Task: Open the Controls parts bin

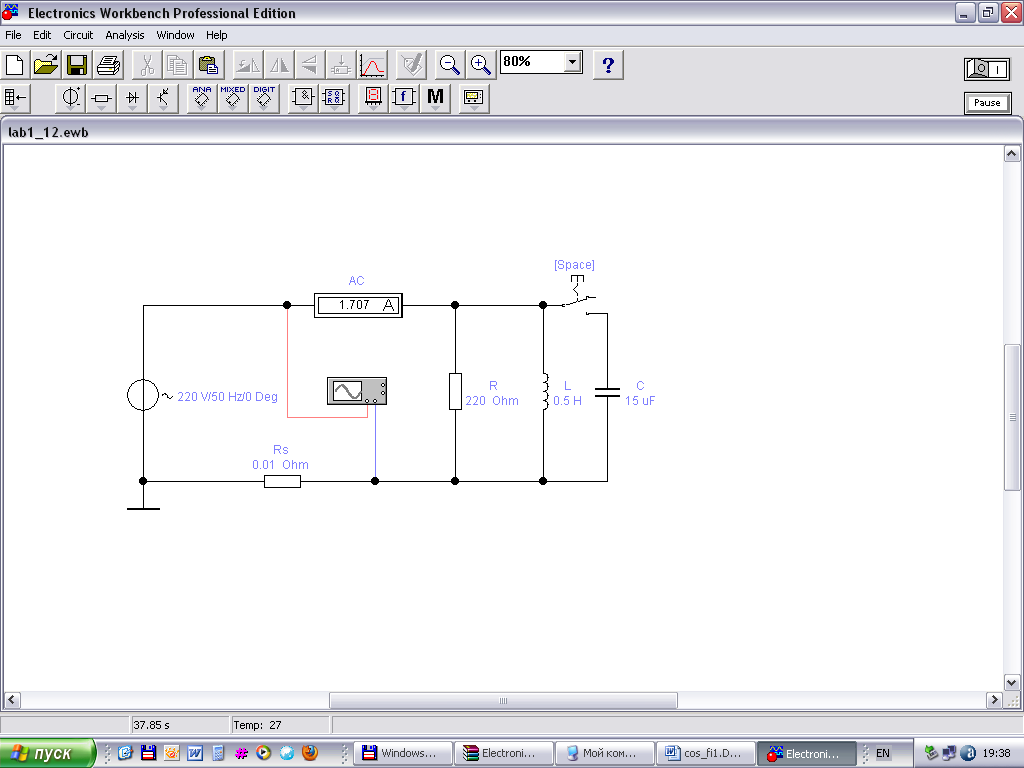Action: pos(404,98)
